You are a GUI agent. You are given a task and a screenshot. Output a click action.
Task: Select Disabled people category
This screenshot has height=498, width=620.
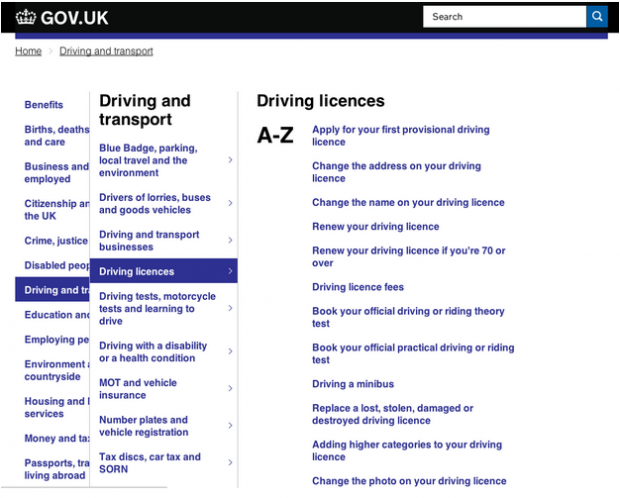[57, 265]
